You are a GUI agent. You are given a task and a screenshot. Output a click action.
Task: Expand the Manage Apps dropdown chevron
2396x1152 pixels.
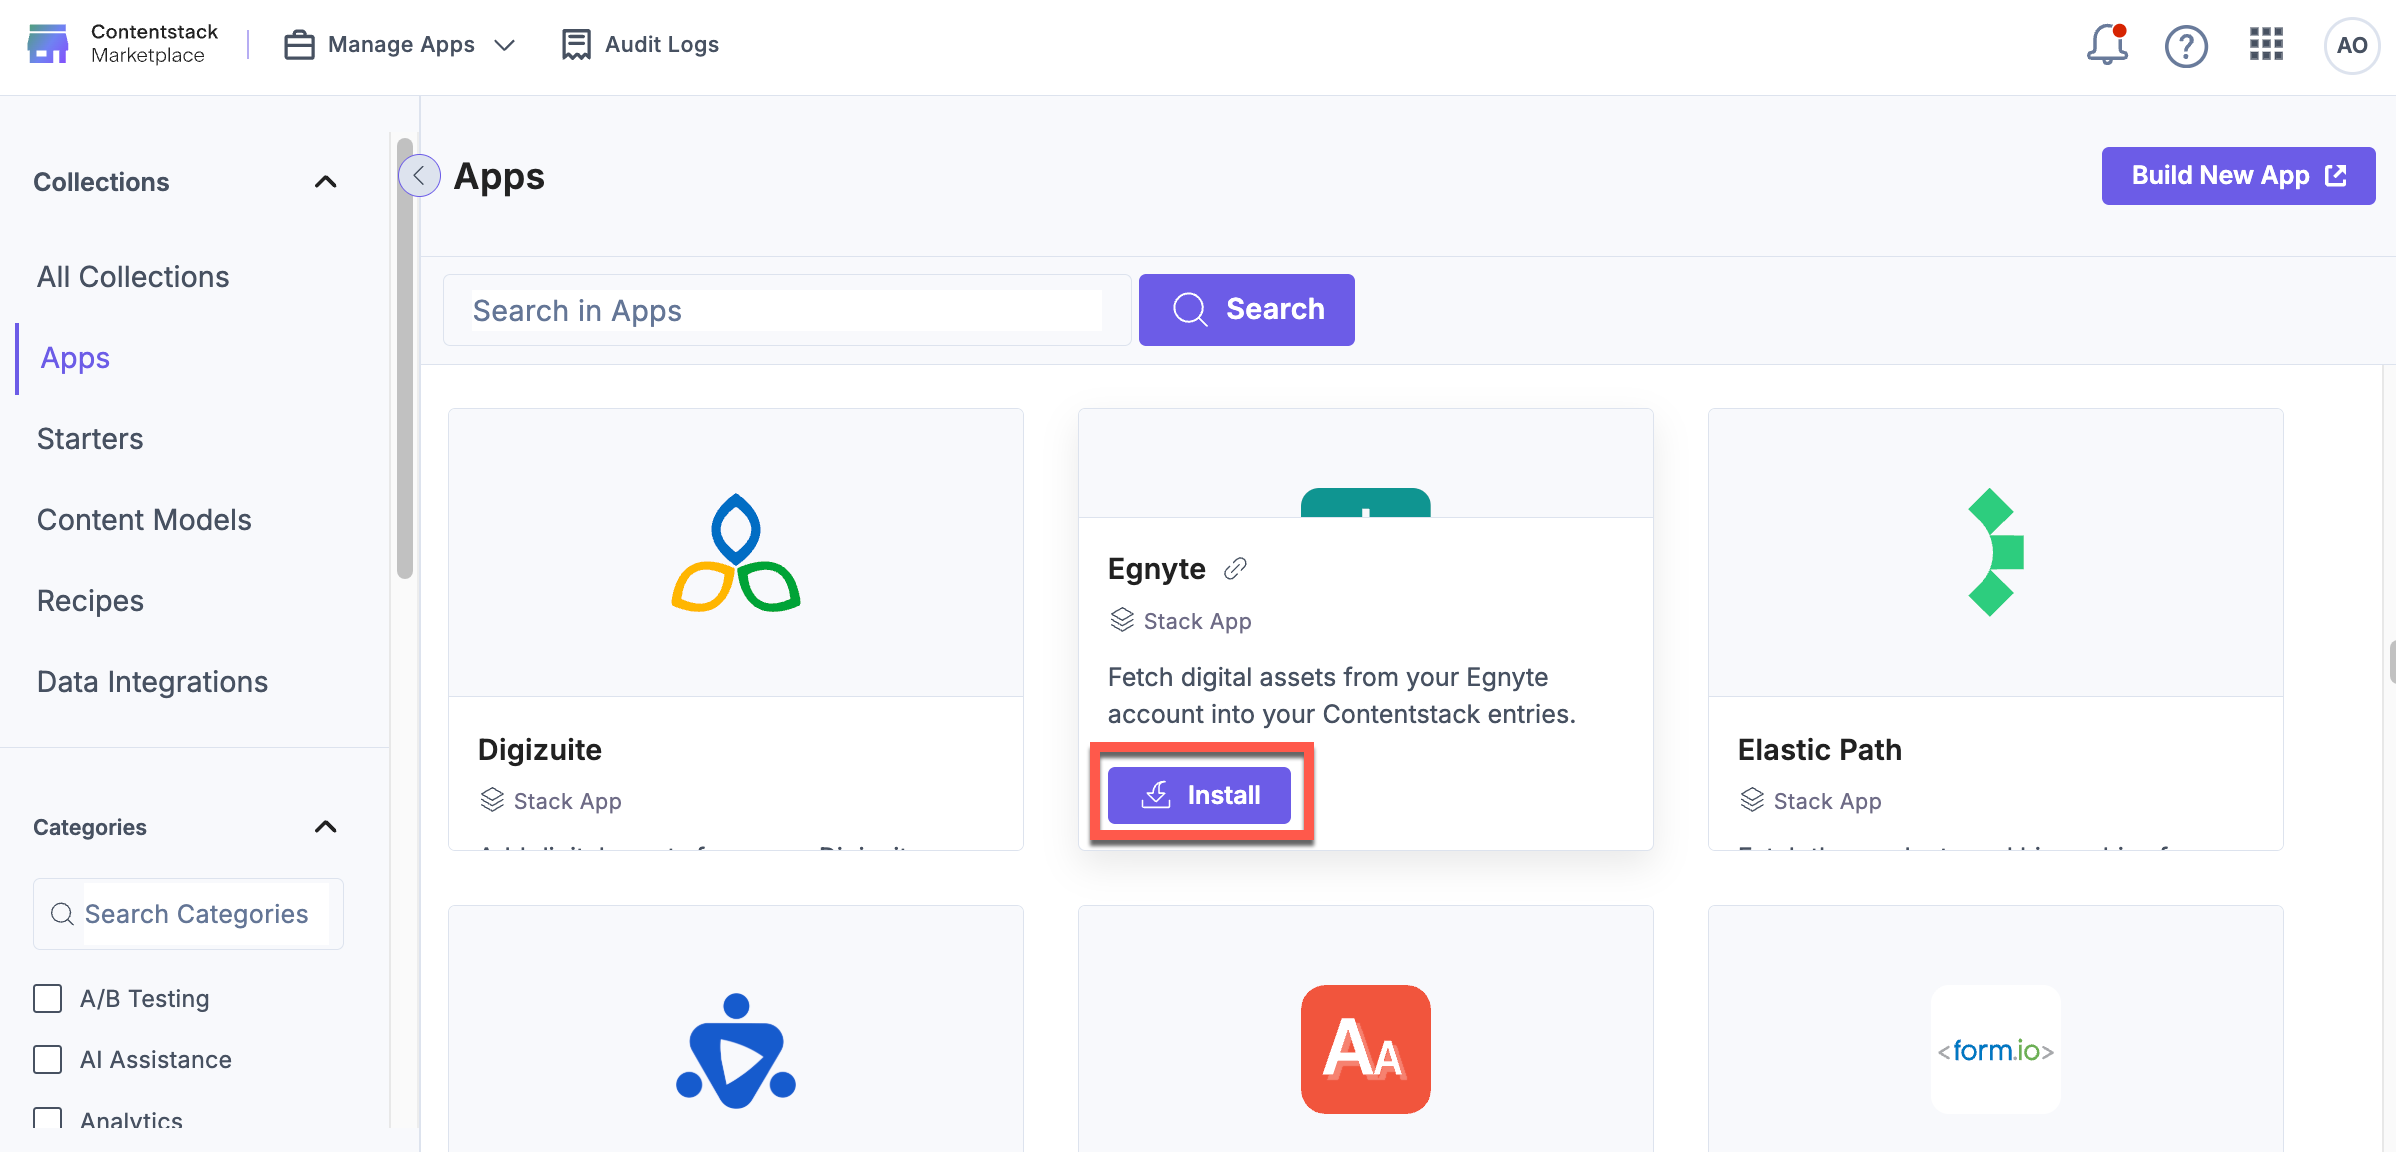(505, 45)
